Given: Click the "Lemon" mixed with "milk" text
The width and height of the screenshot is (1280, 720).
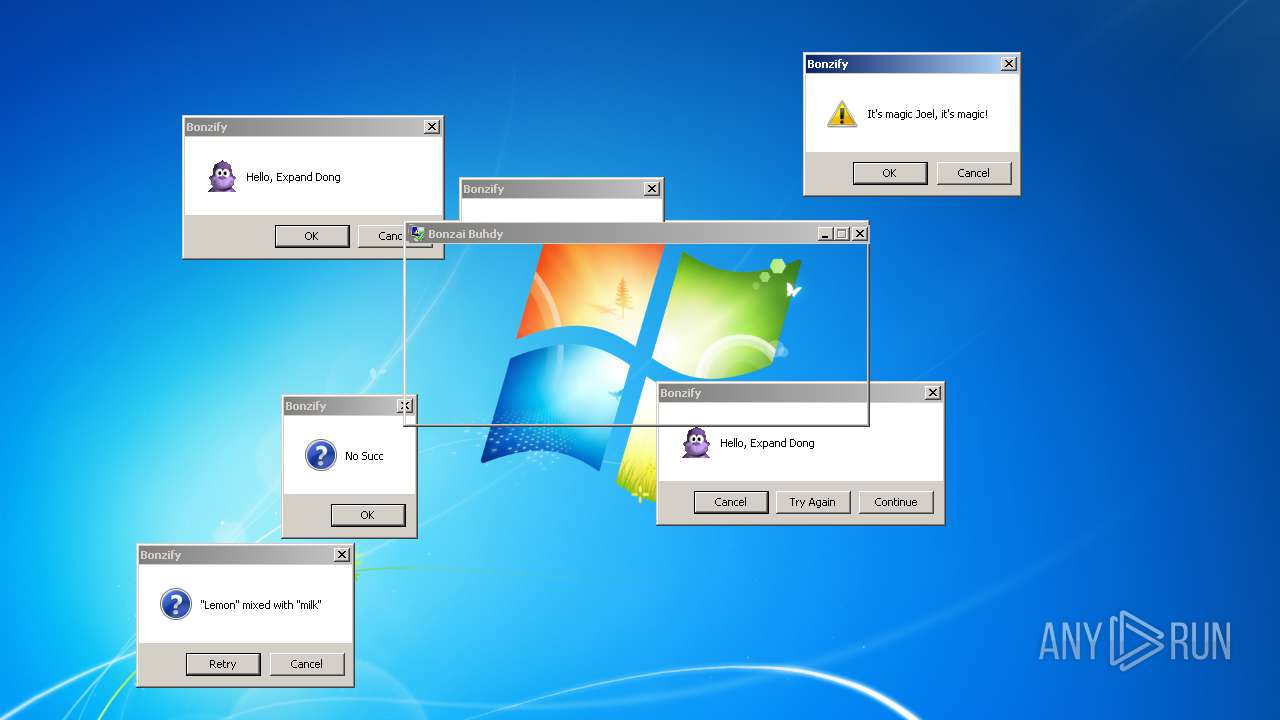Looking at the screenshot, I should click(261, 605).
